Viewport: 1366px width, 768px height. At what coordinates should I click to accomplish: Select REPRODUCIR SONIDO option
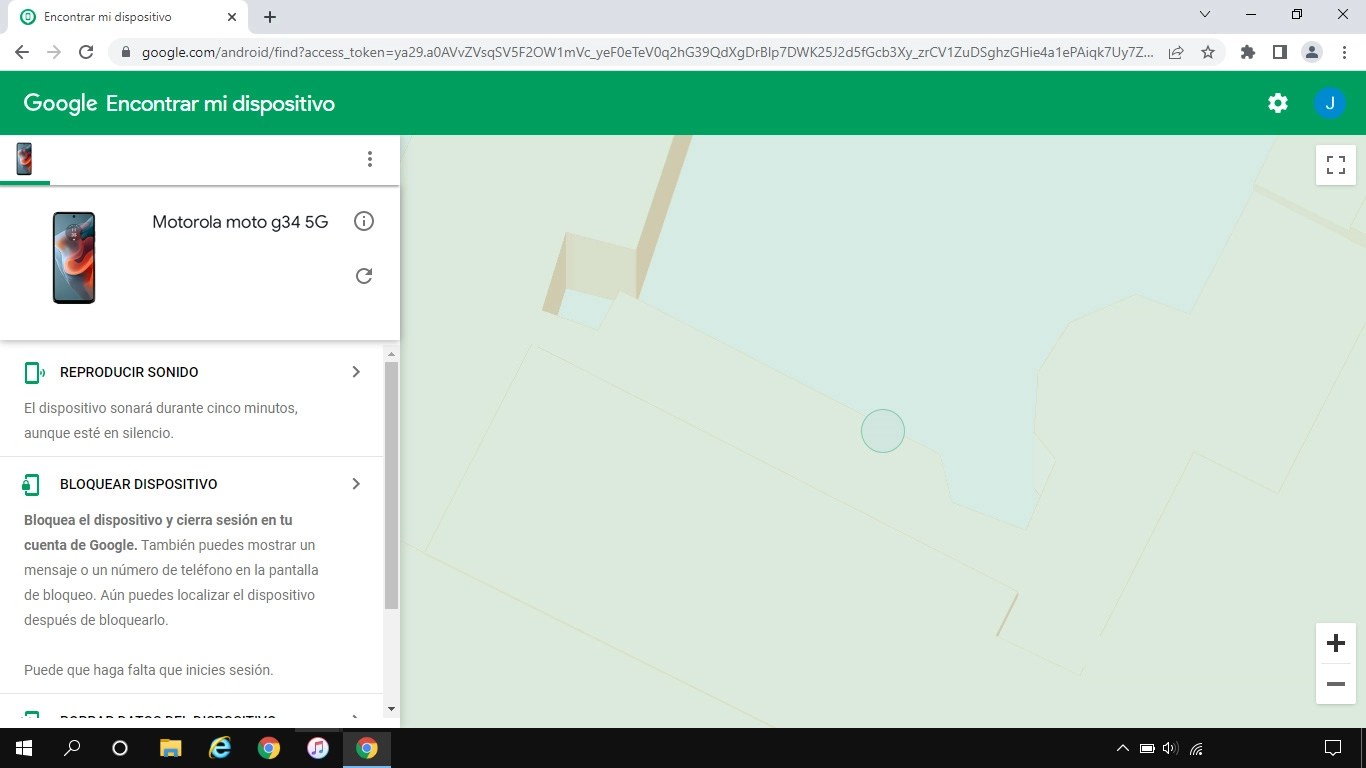coord(129,372)
